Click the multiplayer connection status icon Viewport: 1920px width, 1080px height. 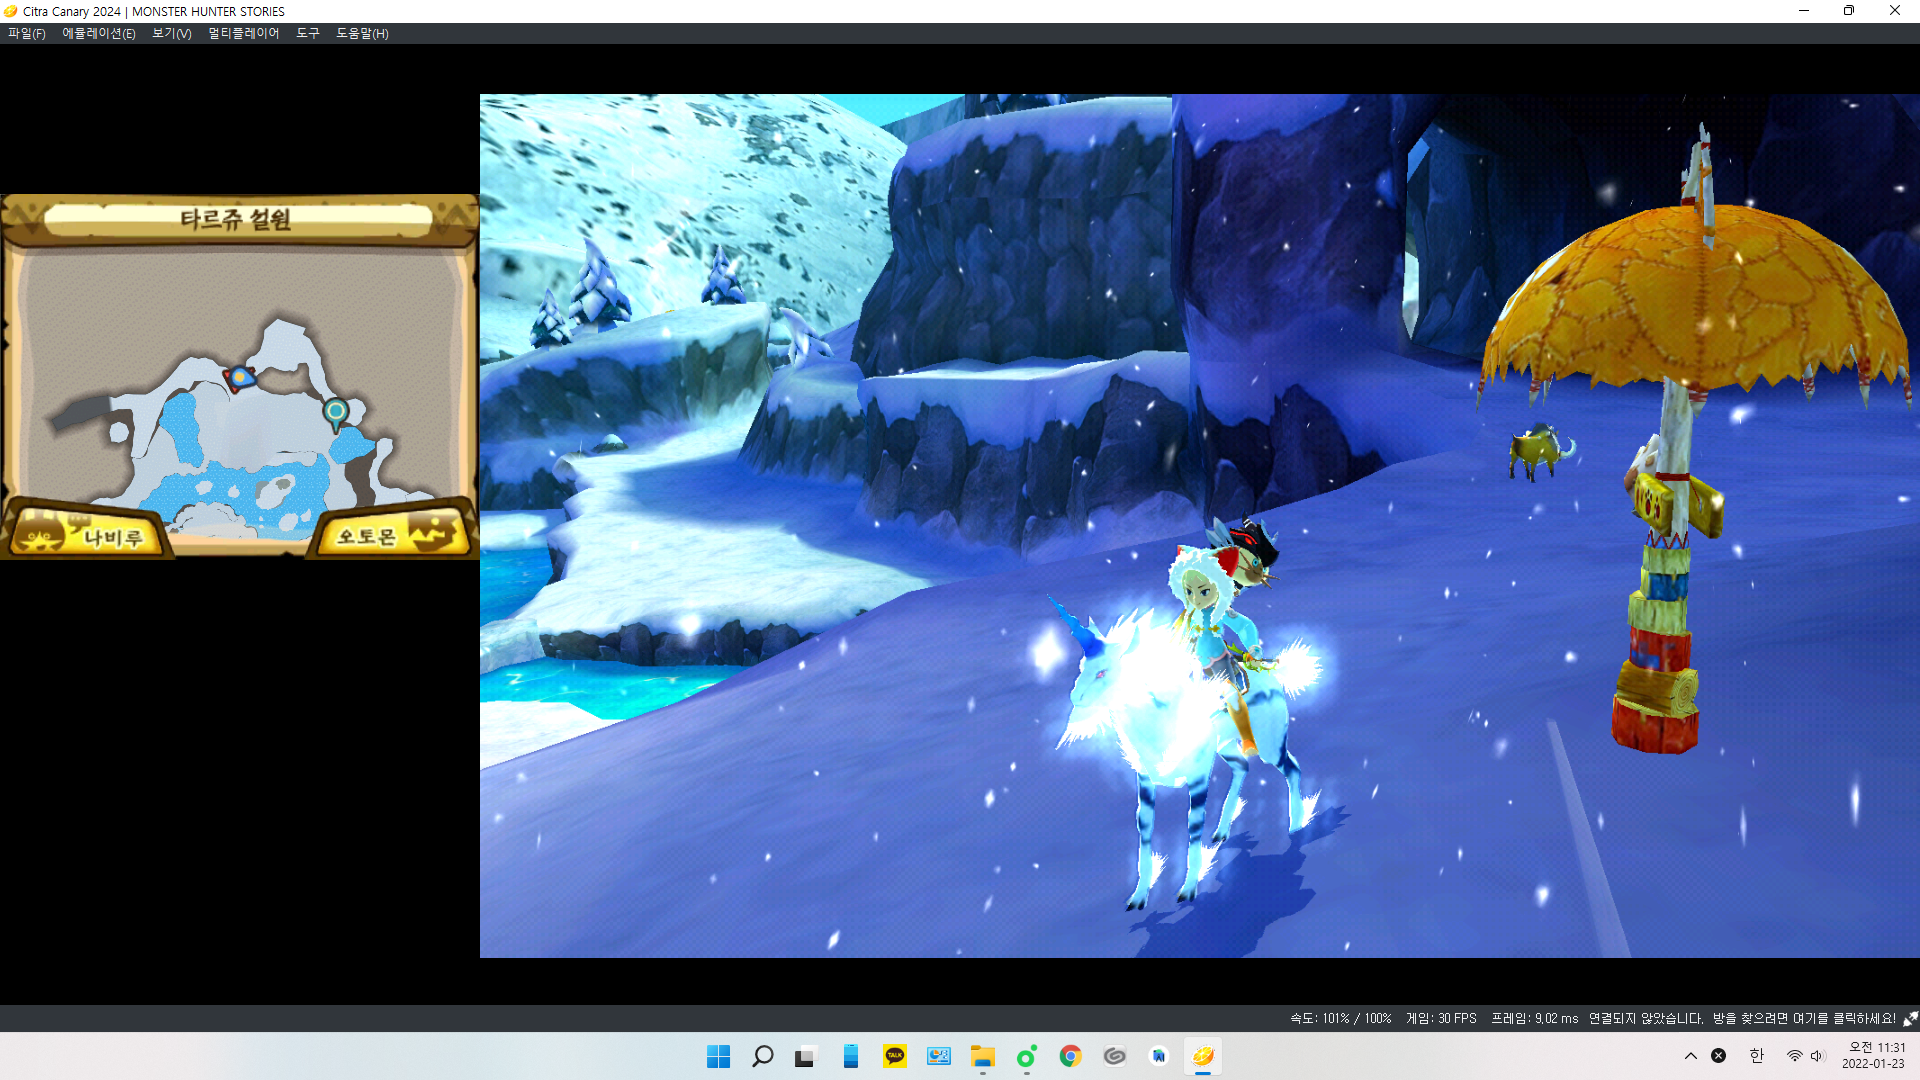coord(1910,1018)
